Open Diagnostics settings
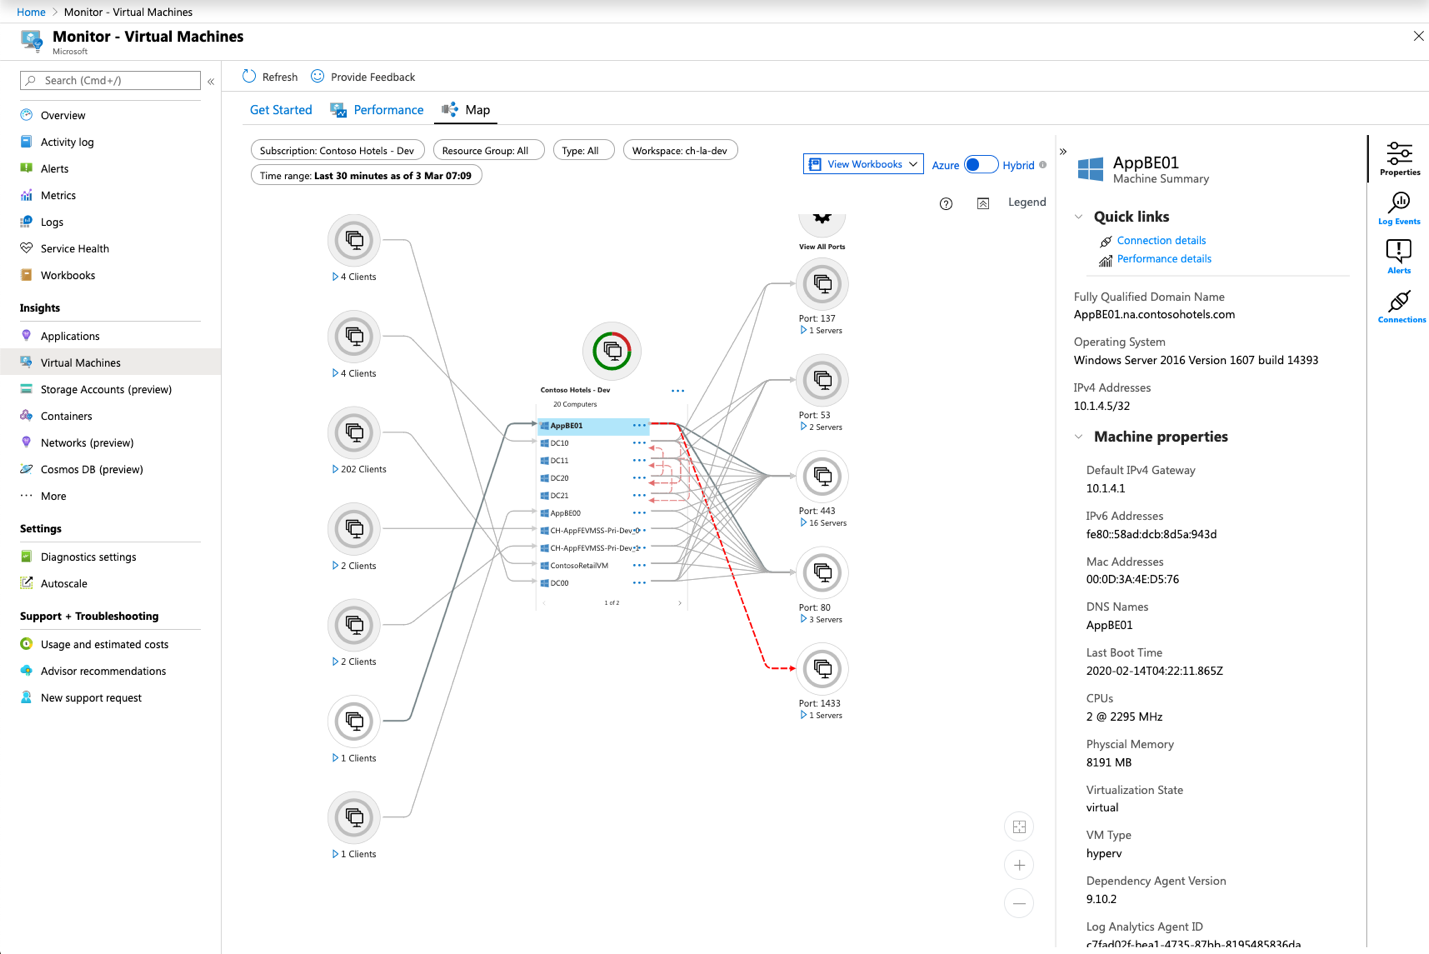1429x954 pixels. 88,557
